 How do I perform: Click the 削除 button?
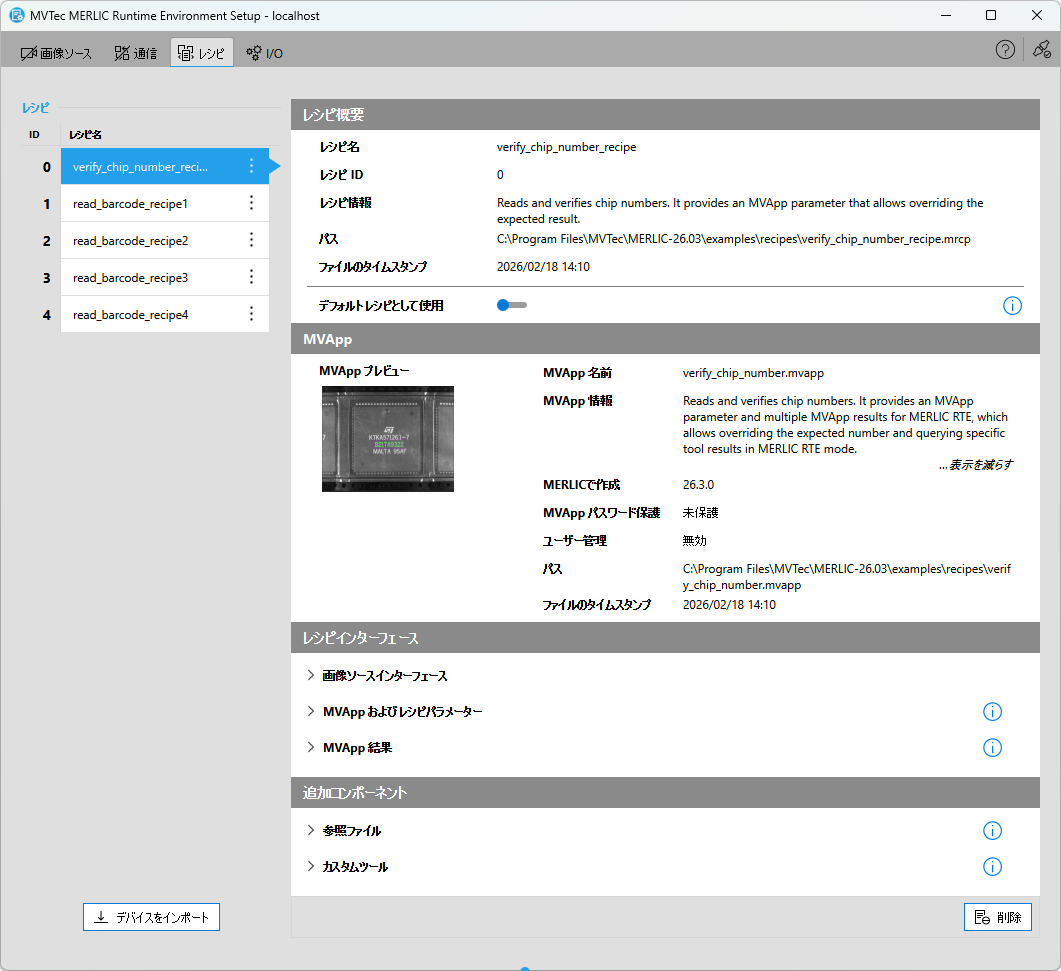click(997, 917)
